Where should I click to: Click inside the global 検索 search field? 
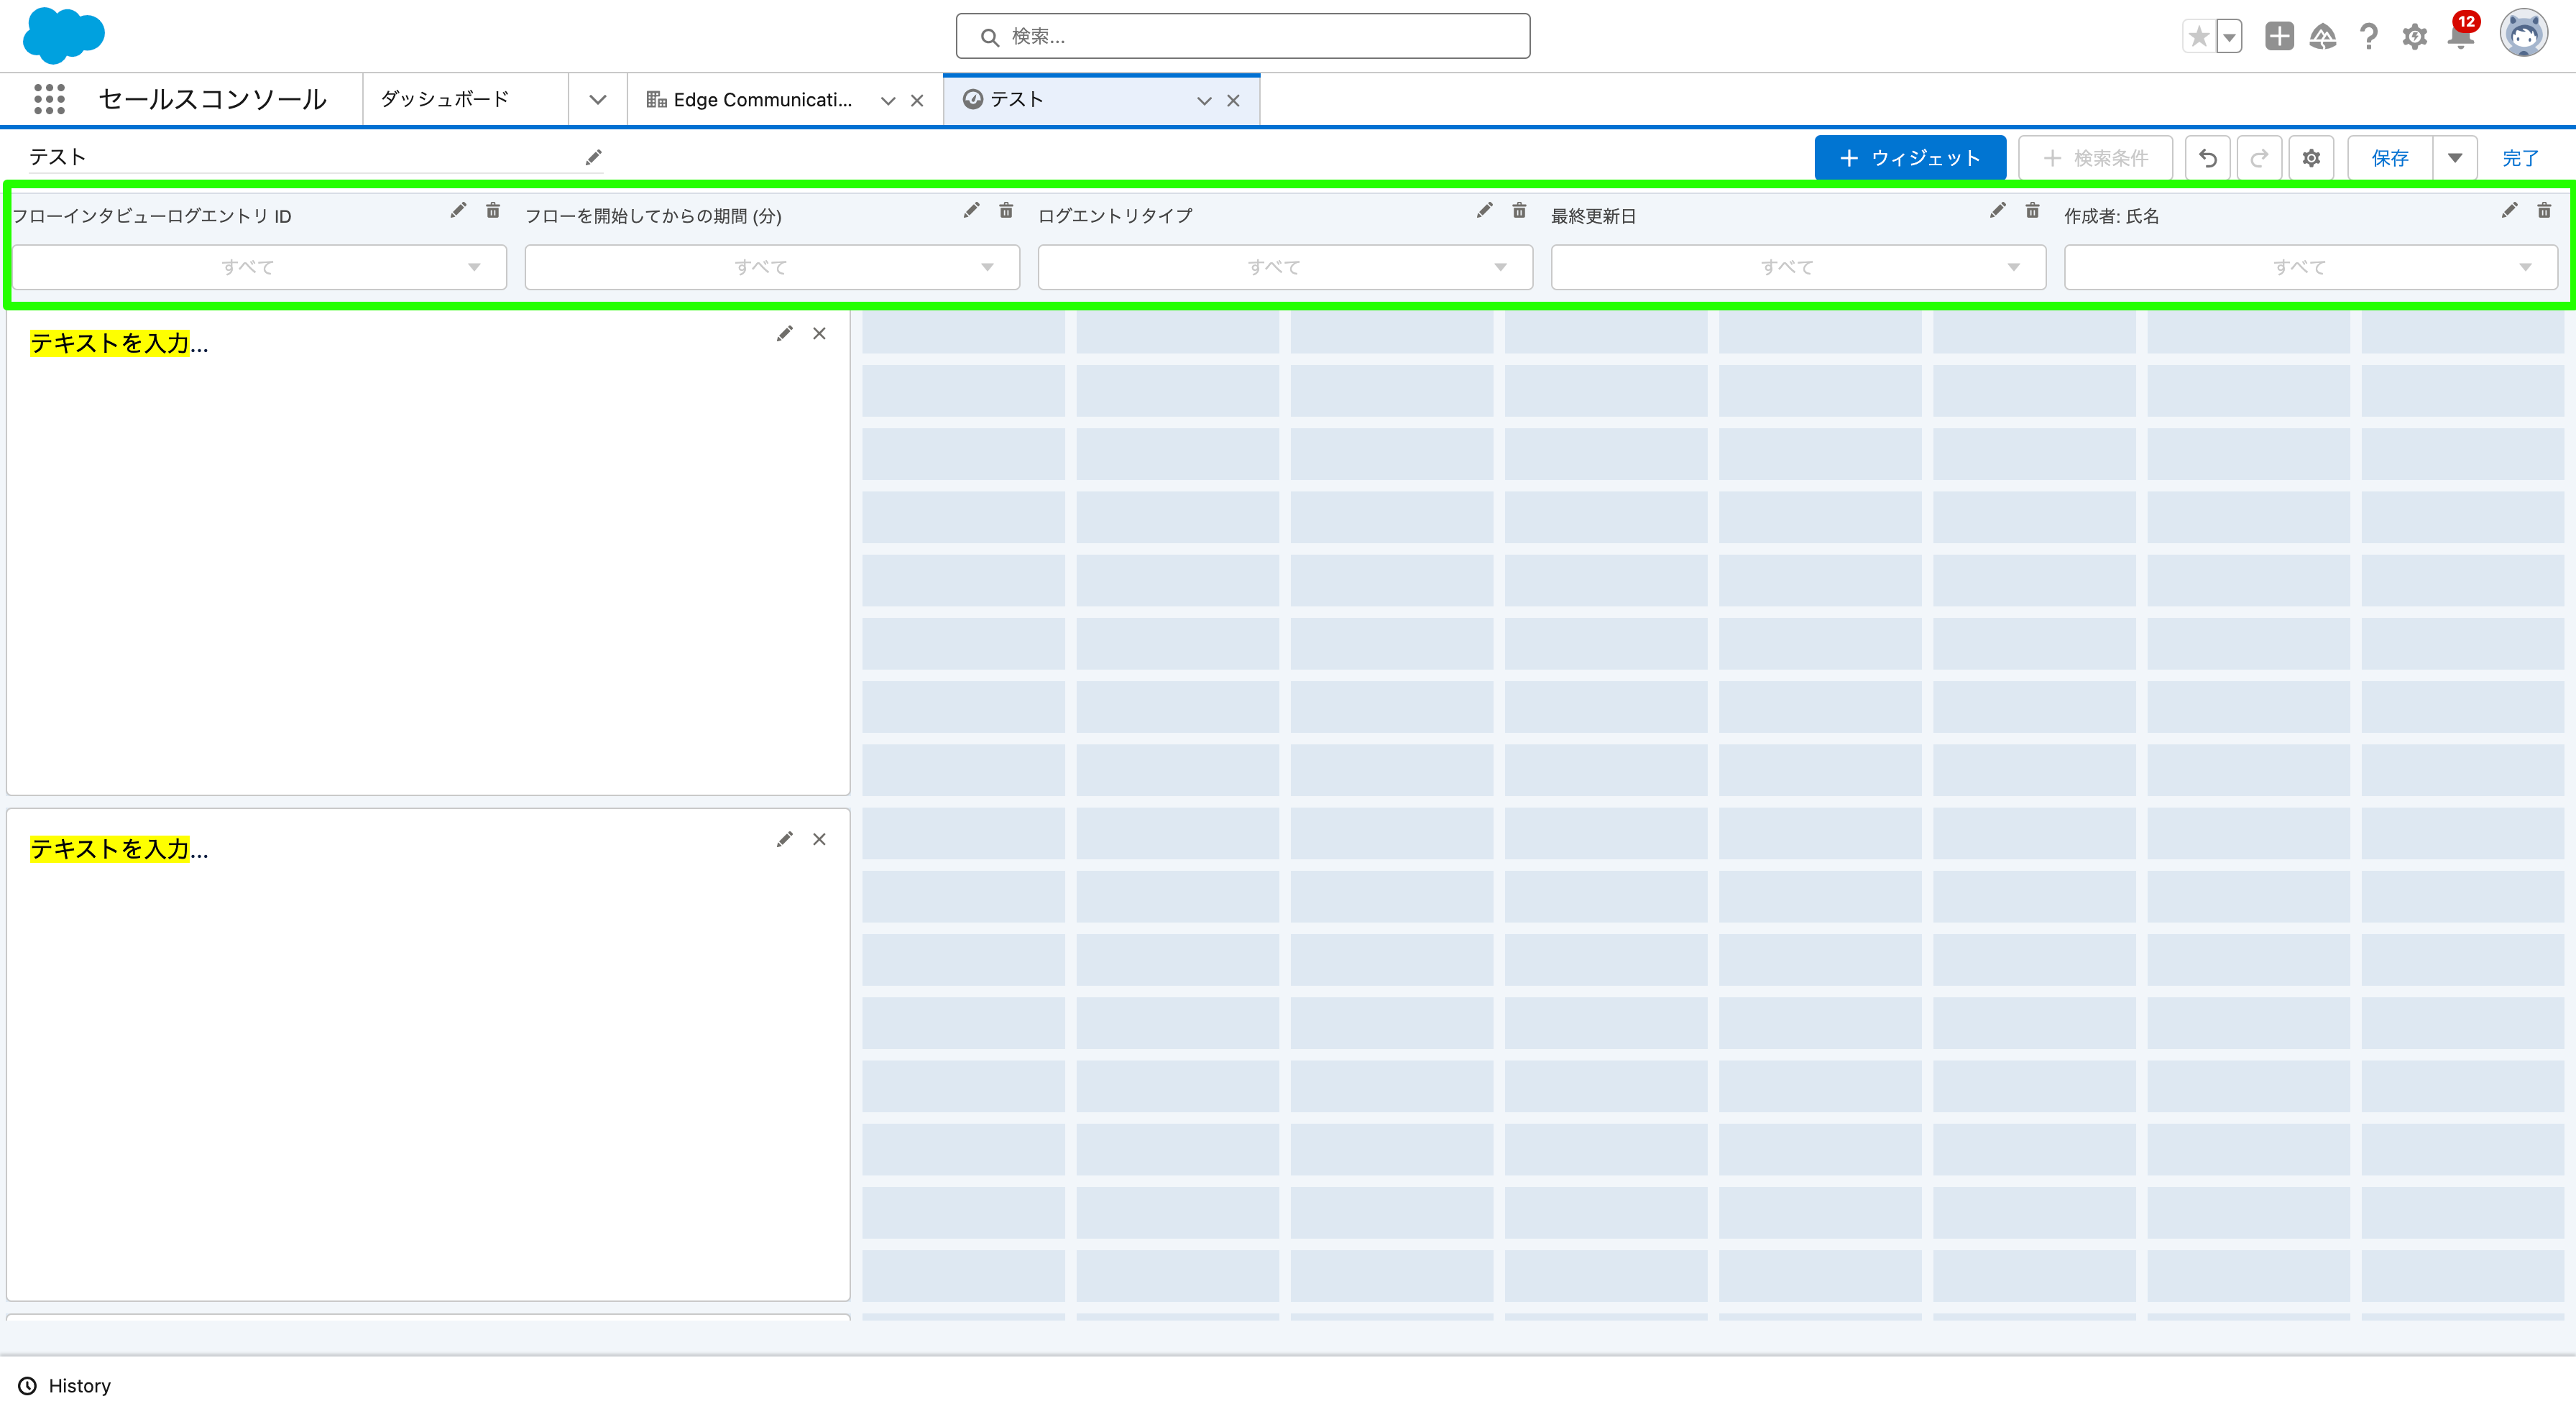[1242, 35]
